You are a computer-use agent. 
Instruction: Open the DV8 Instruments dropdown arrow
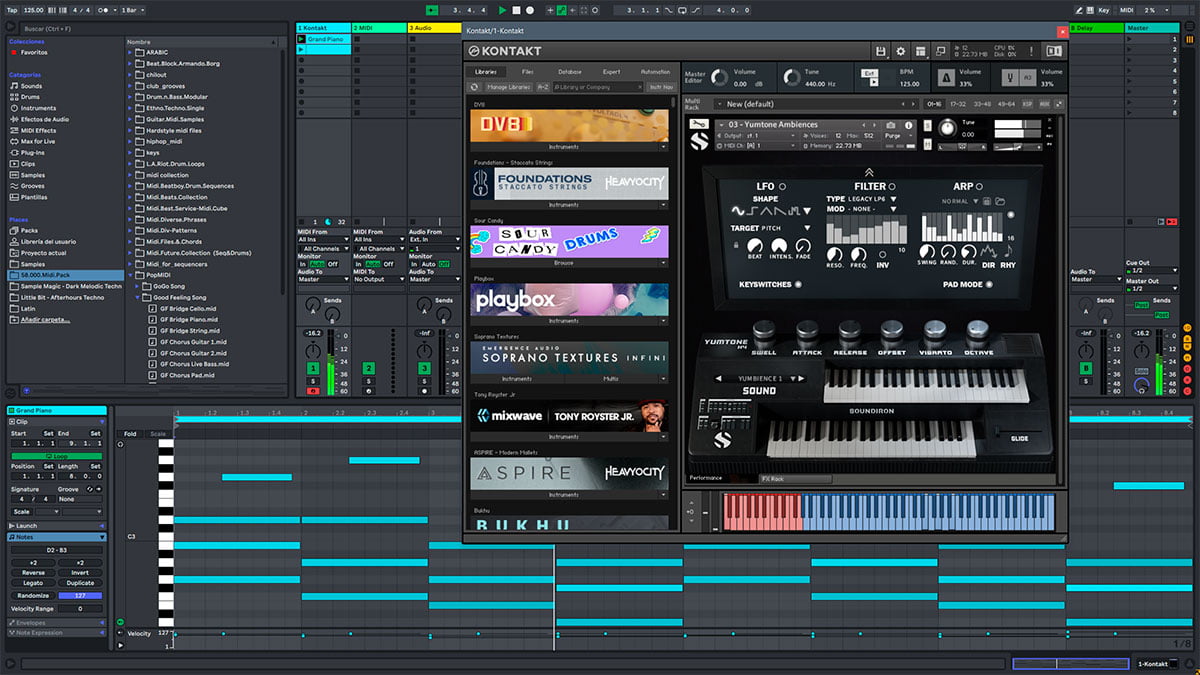click(663, 147)
